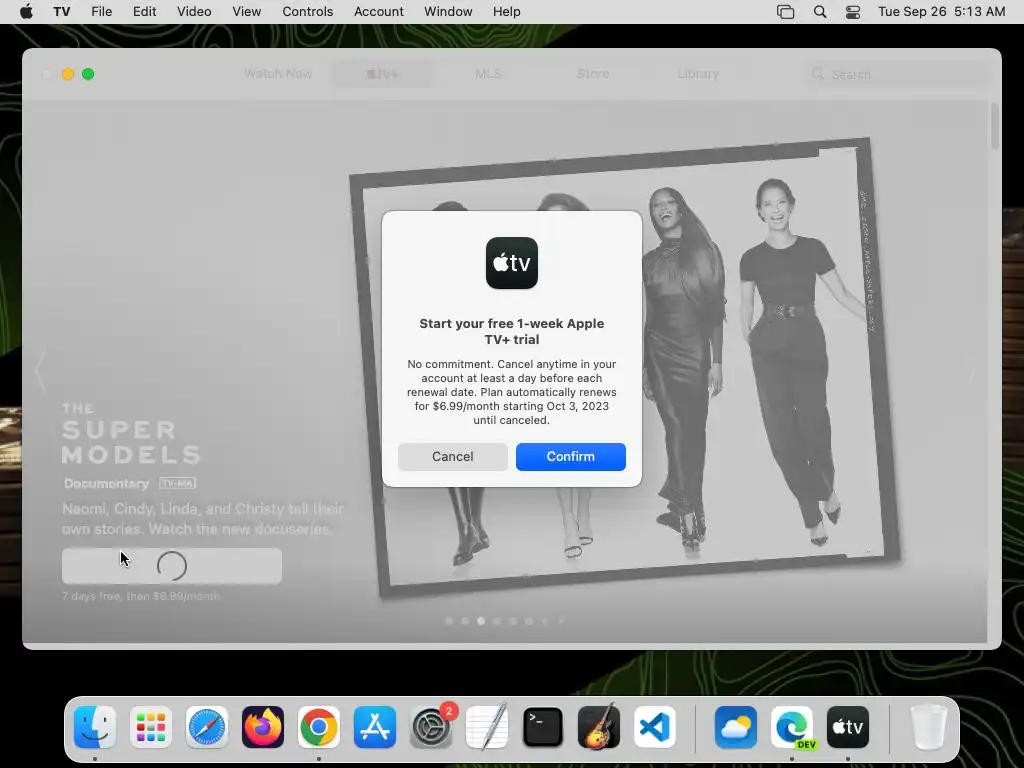Viewport: 1024px width, 768px height.
Task: Switch to the Library tab
Action: 697,74
